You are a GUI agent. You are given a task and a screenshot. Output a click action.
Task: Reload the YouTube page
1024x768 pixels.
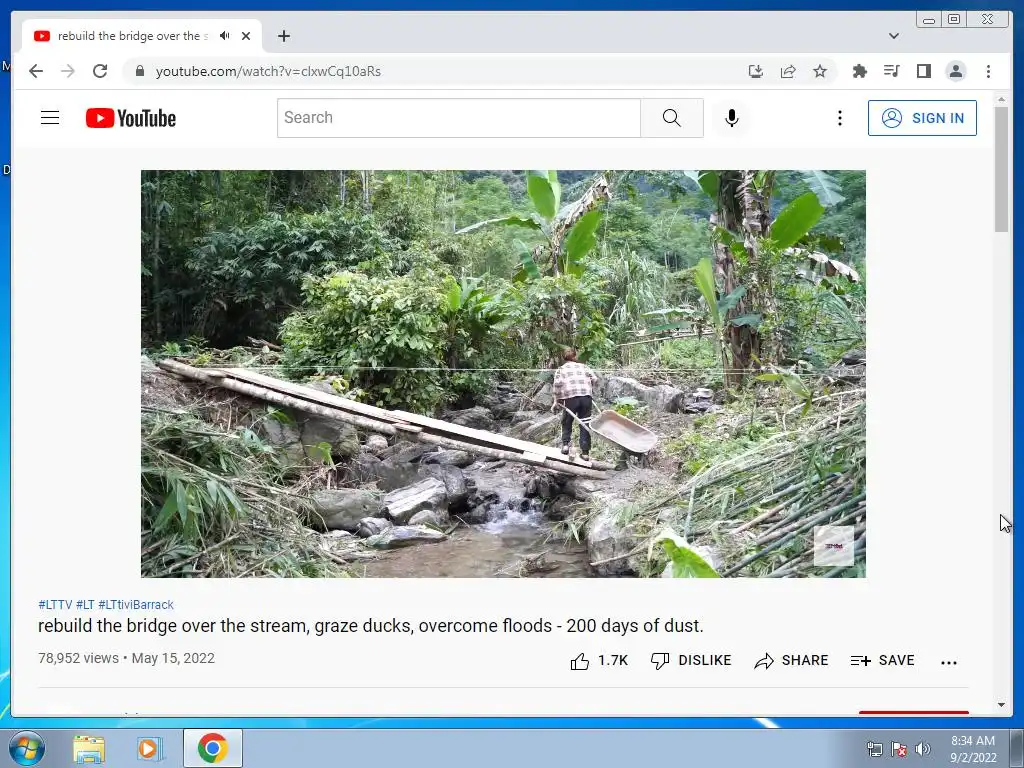click(x=100, y=71)
